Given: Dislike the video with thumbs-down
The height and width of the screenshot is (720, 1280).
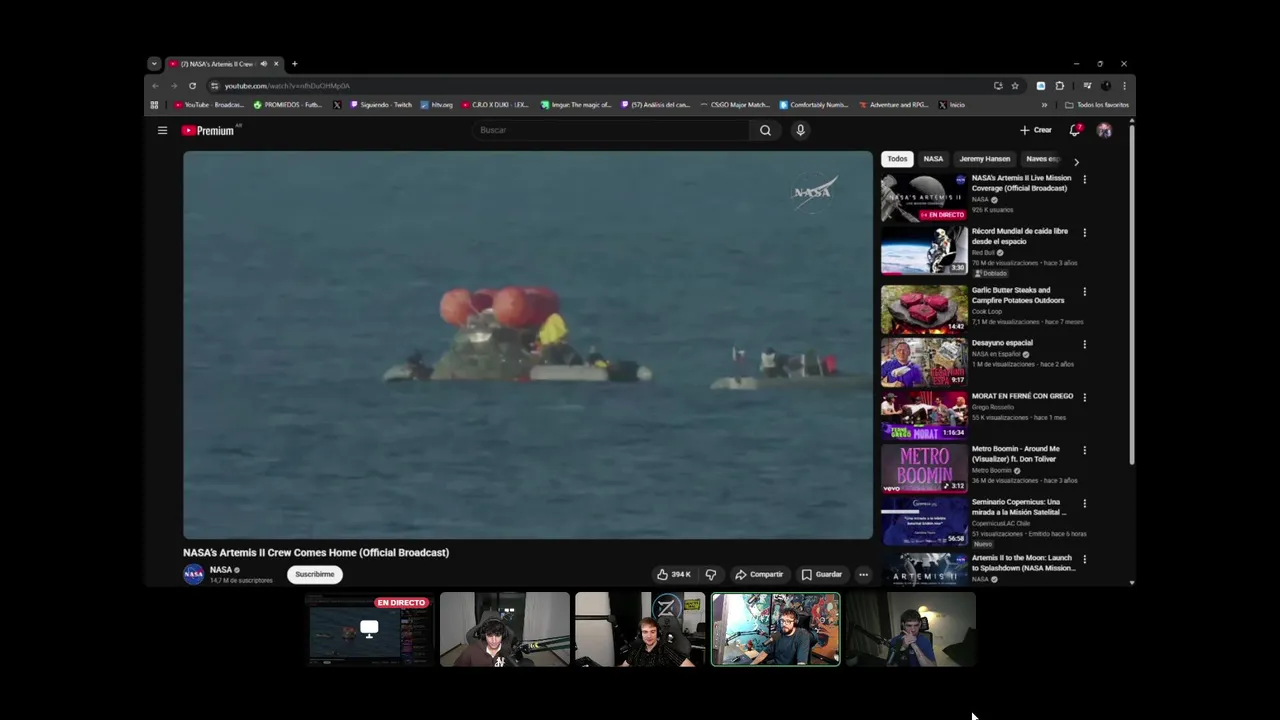Looking at the screenshot, I should point(711,574).
